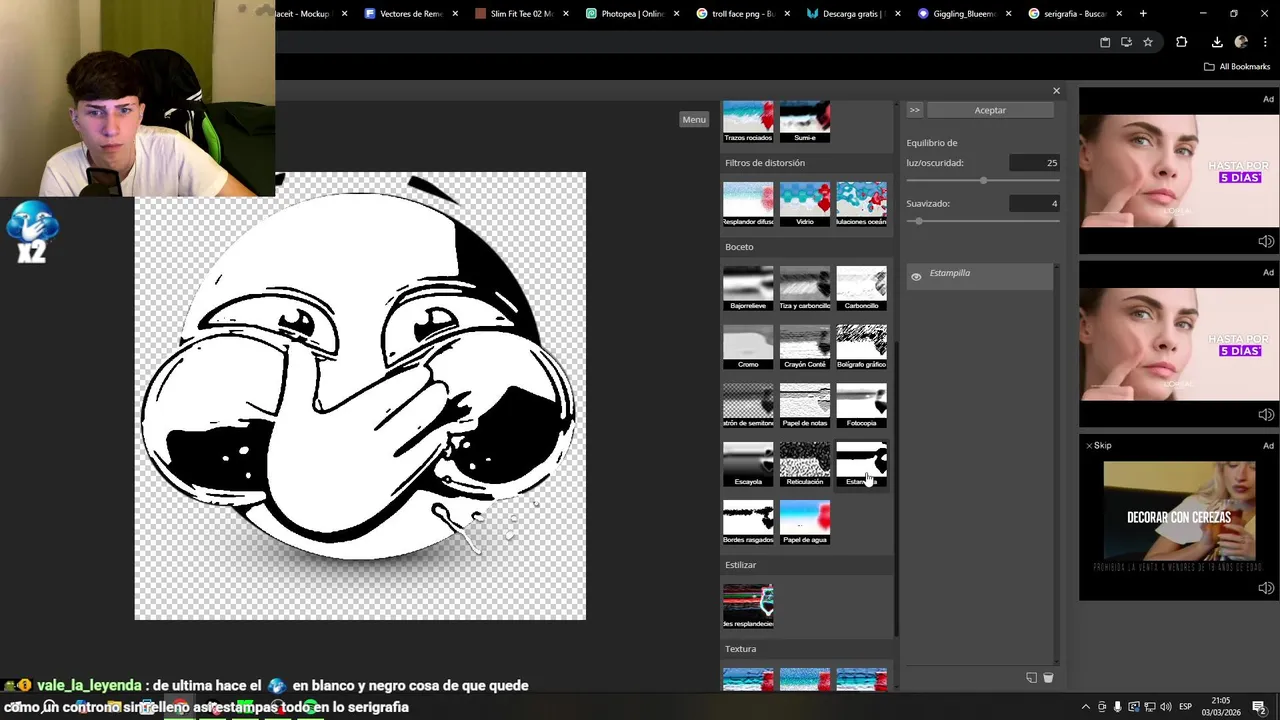Open the All Bookmarks folder
This screenshot has height=720, width=1280.
[x=1237, y=67]
